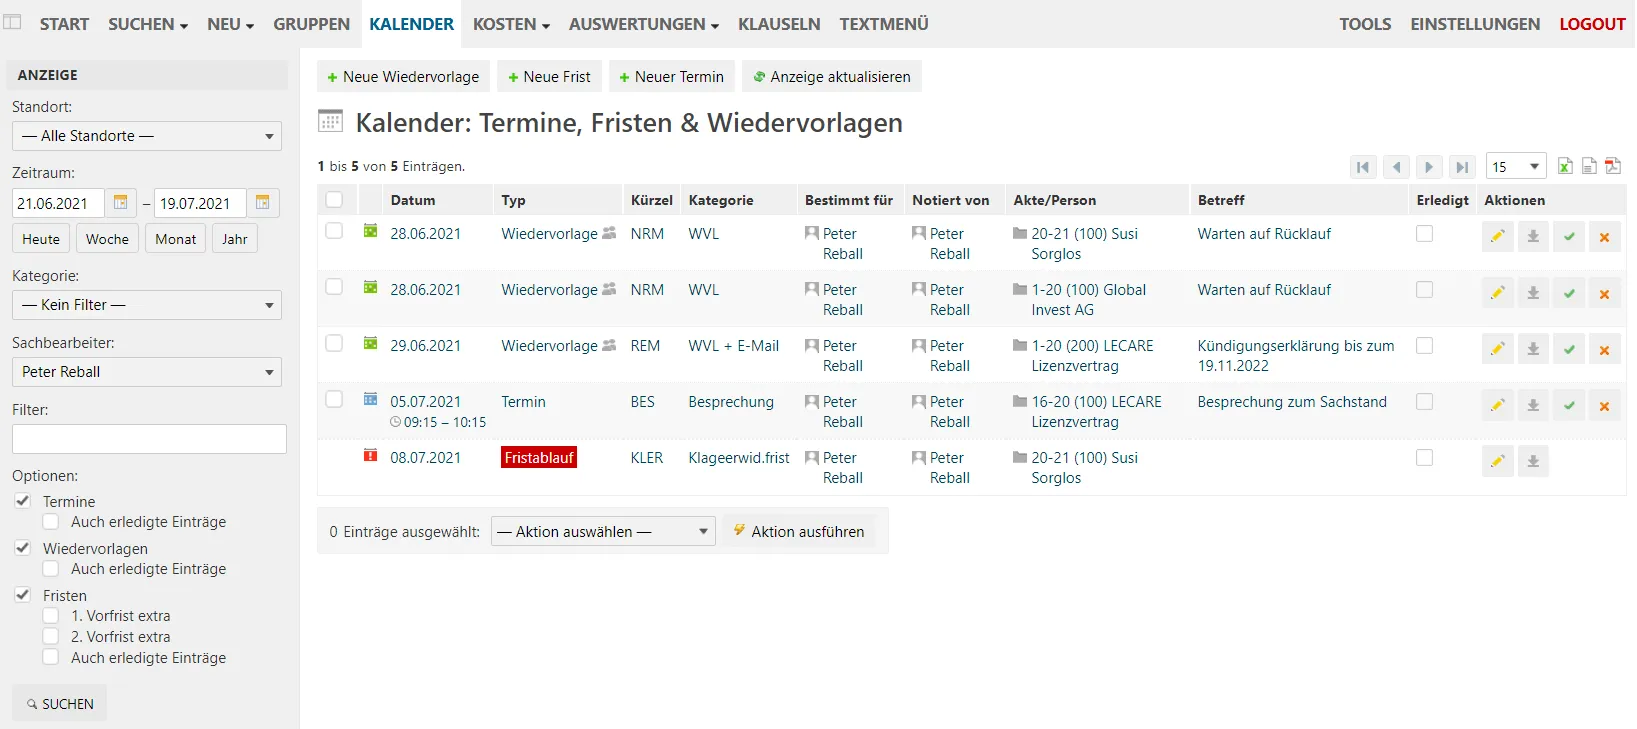The image size is (1637, 729).
Task: Open the Standort dropdown showing Alle Standorte
Action: 147,136
